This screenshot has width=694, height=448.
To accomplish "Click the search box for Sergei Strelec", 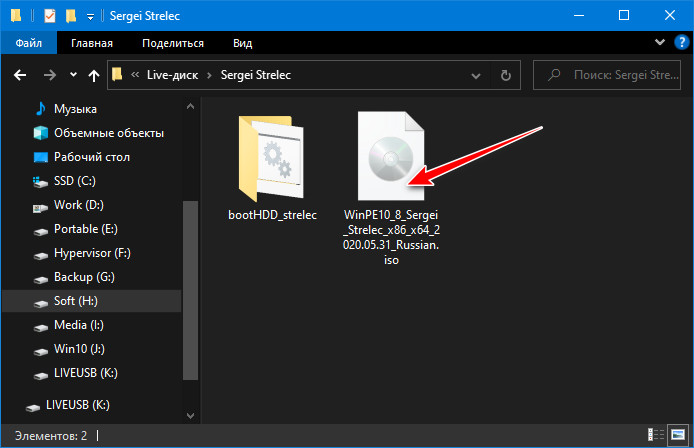I will click(x=607, y=75).
